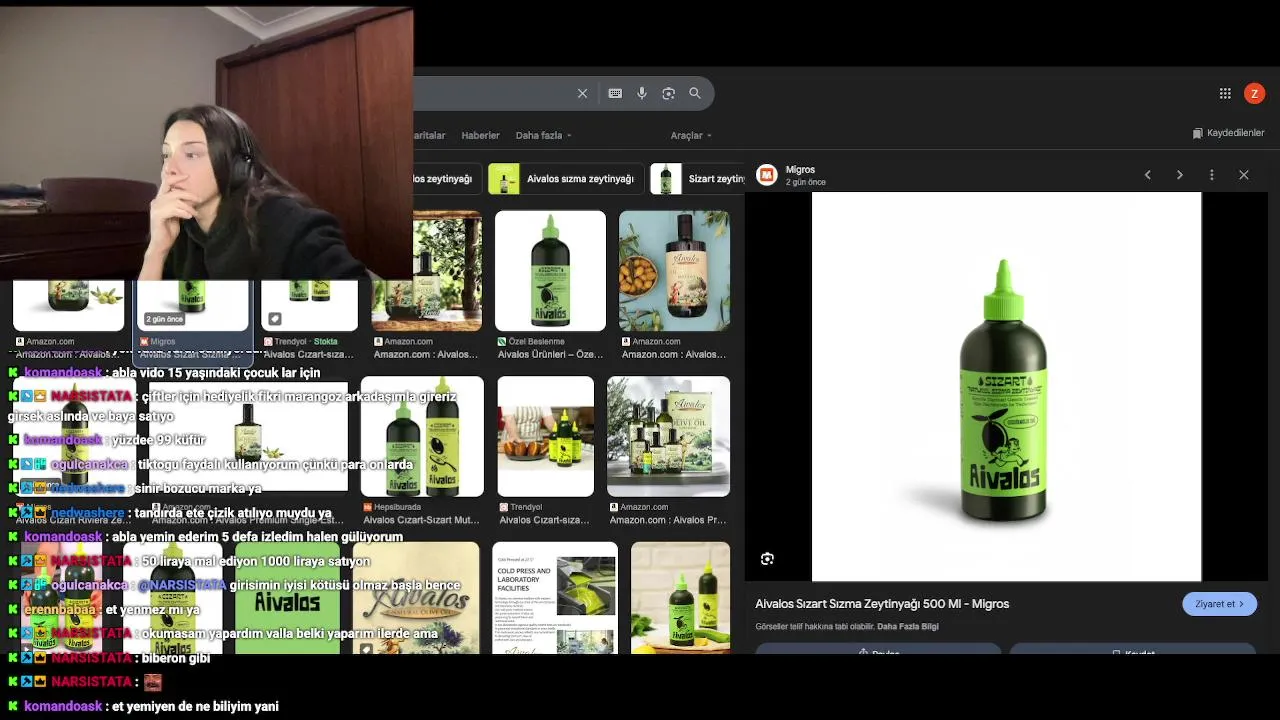Screen dimensions: 1280x720
Task: Click 'Aivalos Ürünleri – Öze...' result title
Action: [551, 354]
